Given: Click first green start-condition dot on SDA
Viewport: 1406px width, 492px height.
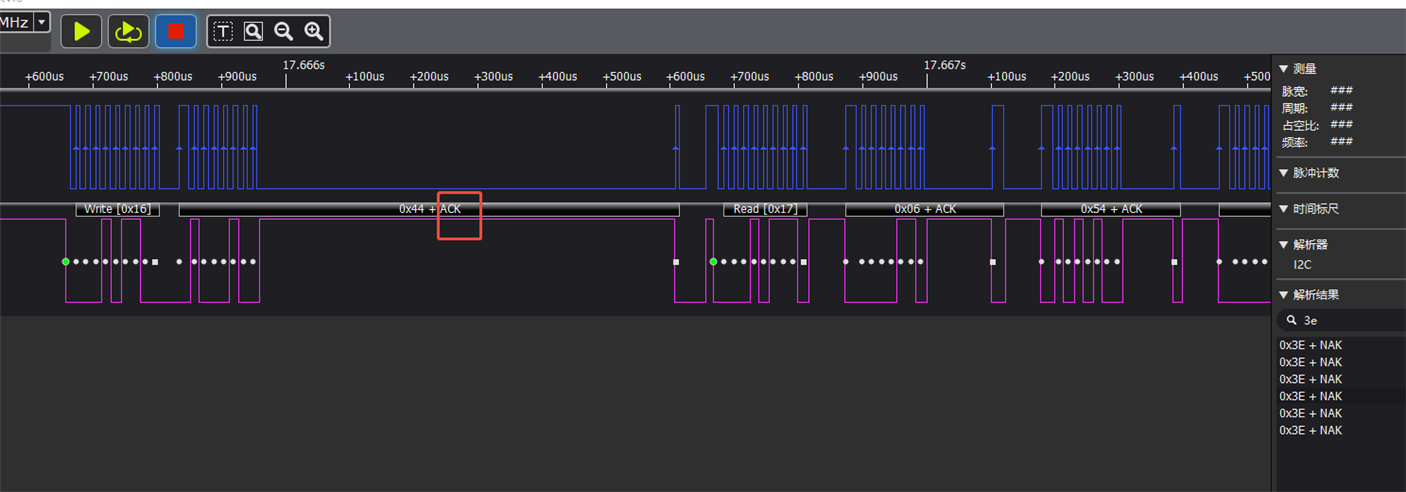Looking at the screenshot, I should [x=65, y=262].
